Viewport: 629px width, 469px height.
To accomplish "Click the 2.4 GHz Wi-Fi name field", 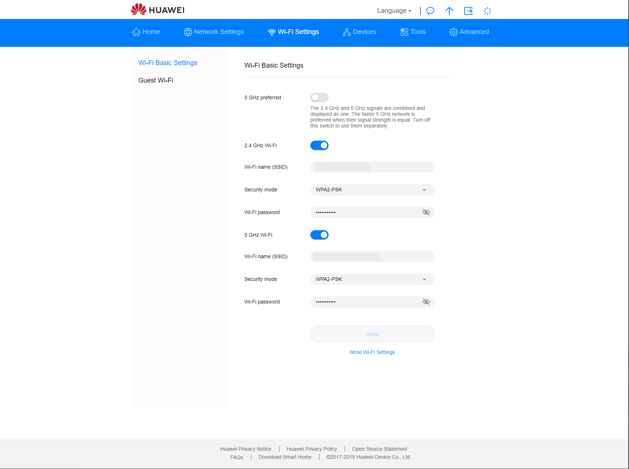I will pyautogui.click(x=372, y=167).
